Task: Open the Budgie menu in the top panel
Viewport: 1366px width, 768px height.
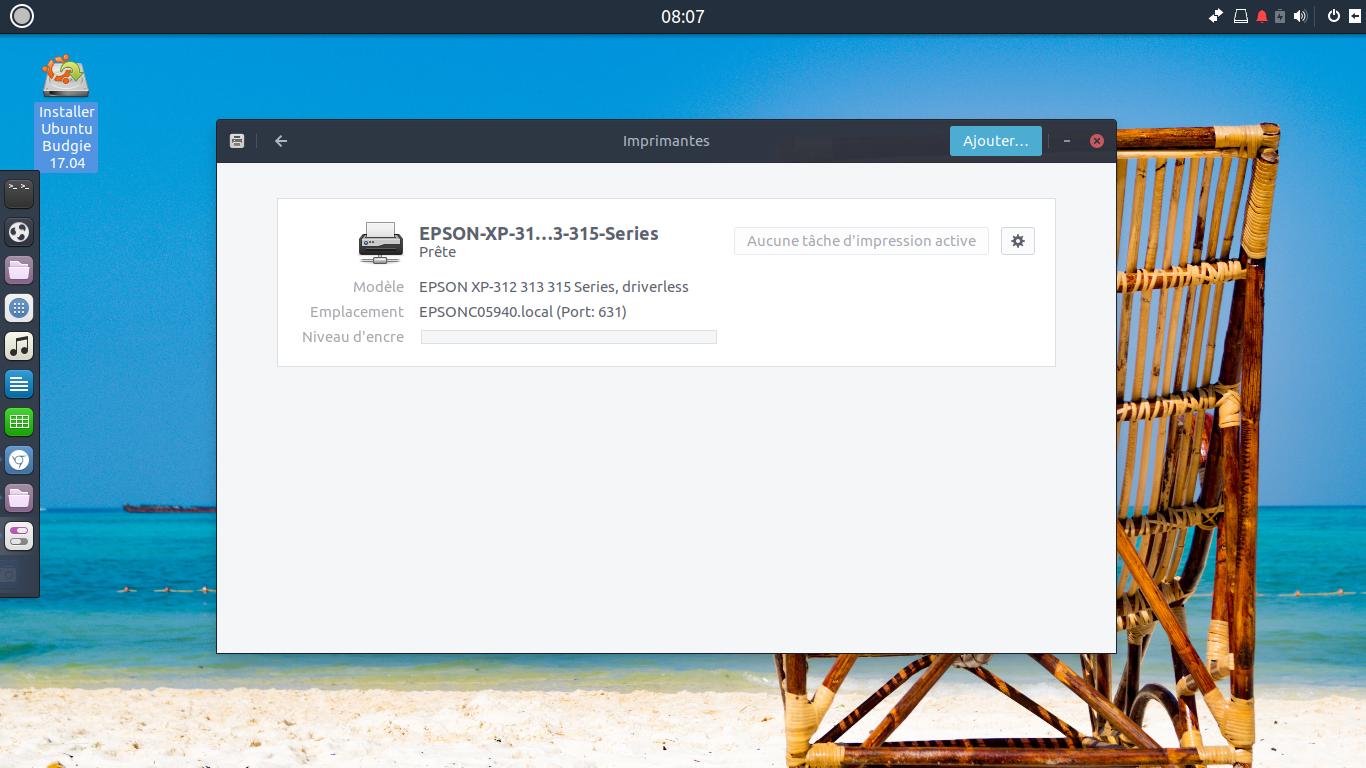Action: tap(21, 16)
